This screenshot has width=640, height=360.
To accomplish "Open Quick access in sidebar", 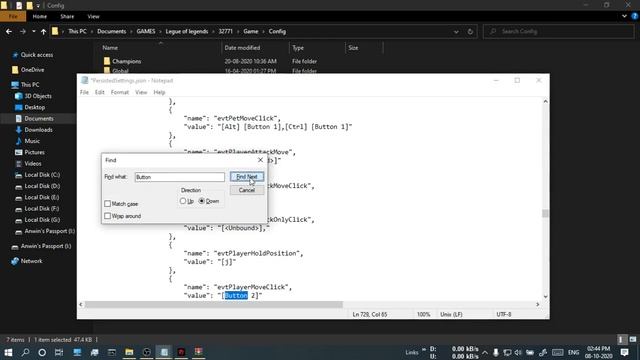I will (37, 55).
